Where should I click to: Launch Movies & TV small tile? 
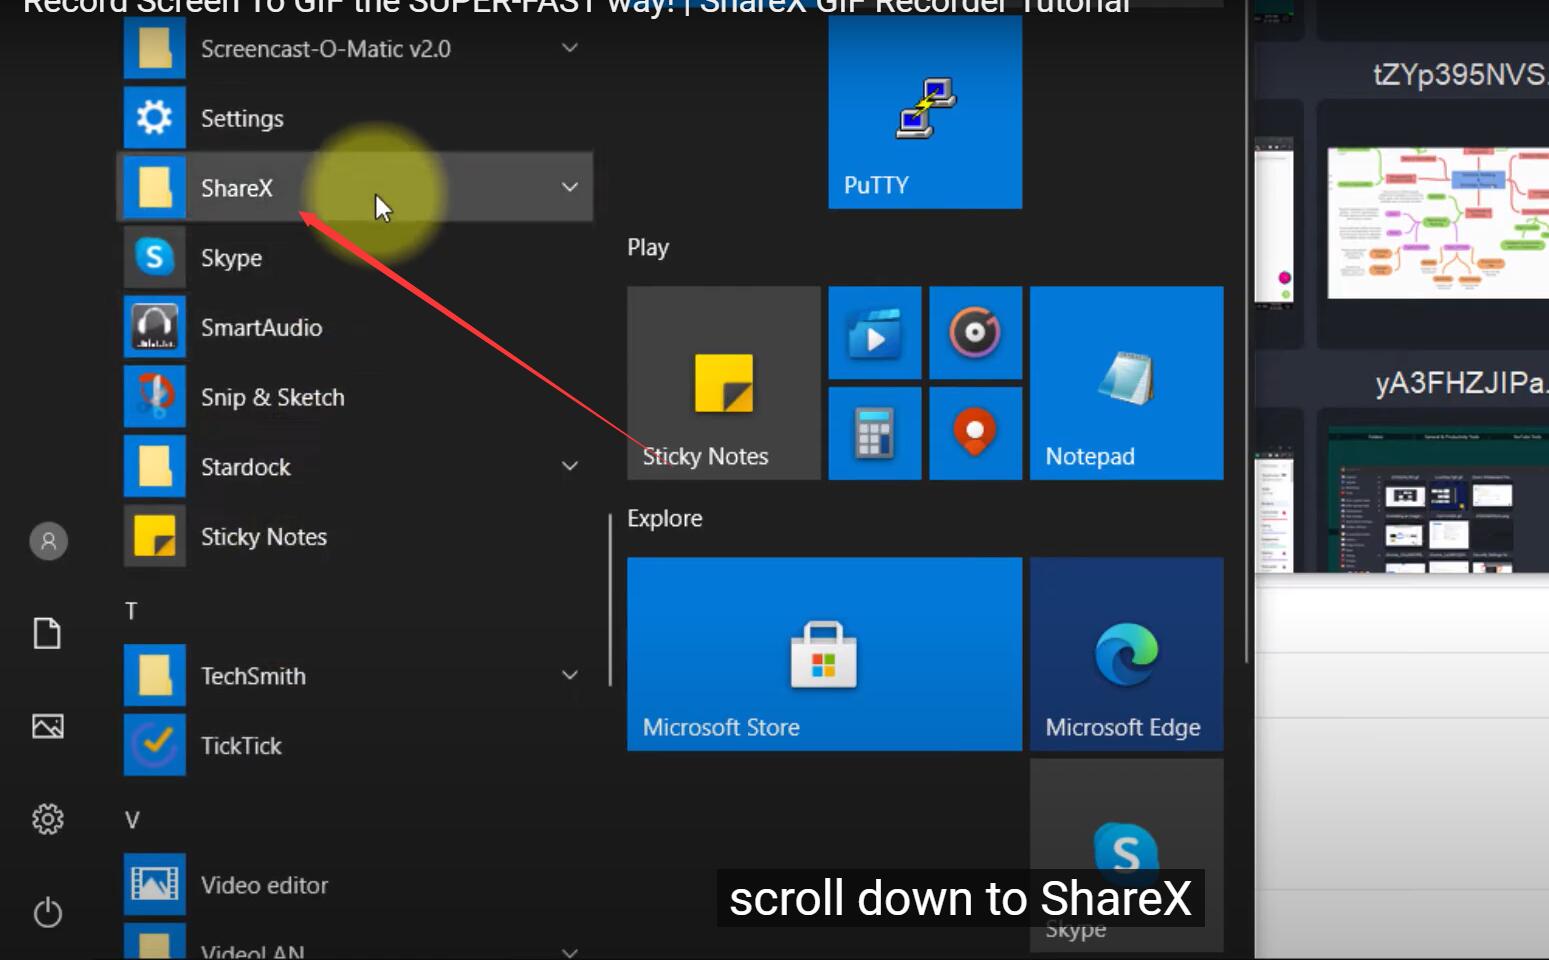pos(875,333)
